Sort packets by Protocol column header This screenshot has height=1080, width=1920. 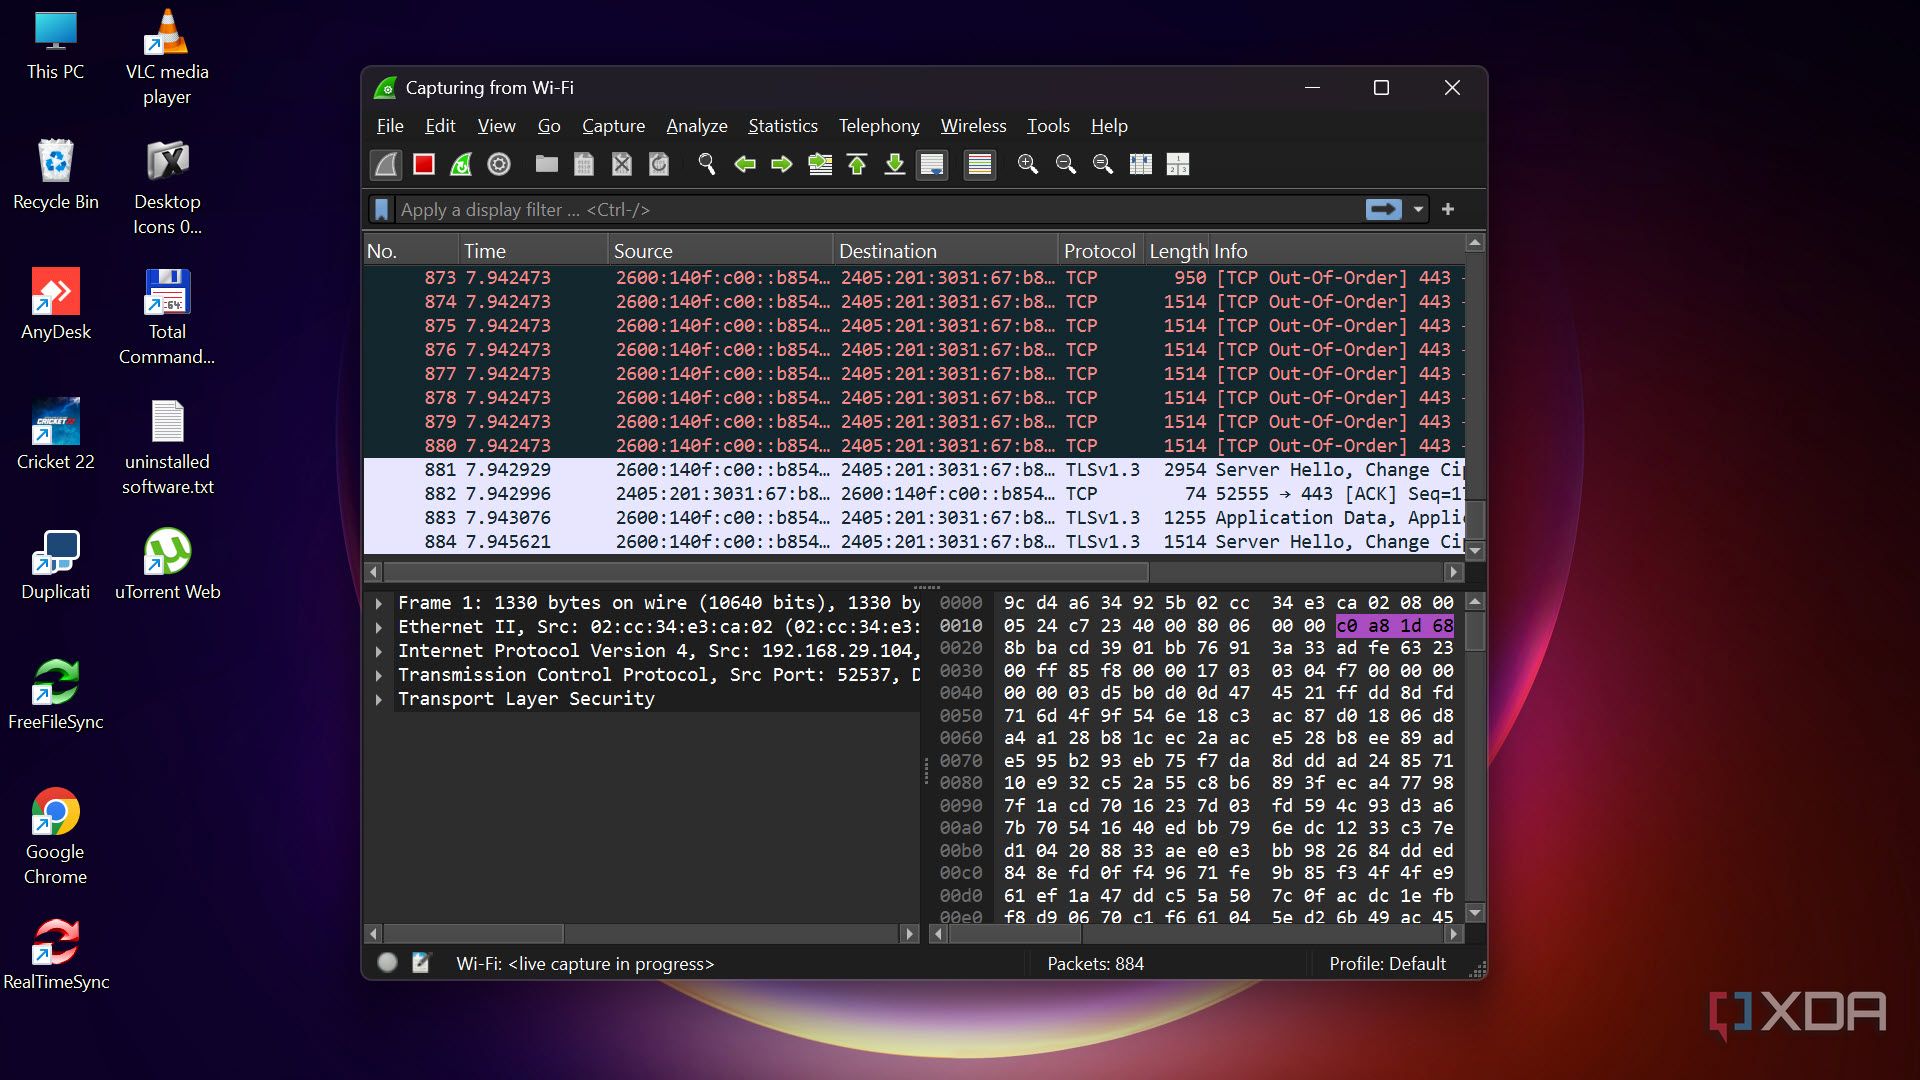click(1099, 251)
